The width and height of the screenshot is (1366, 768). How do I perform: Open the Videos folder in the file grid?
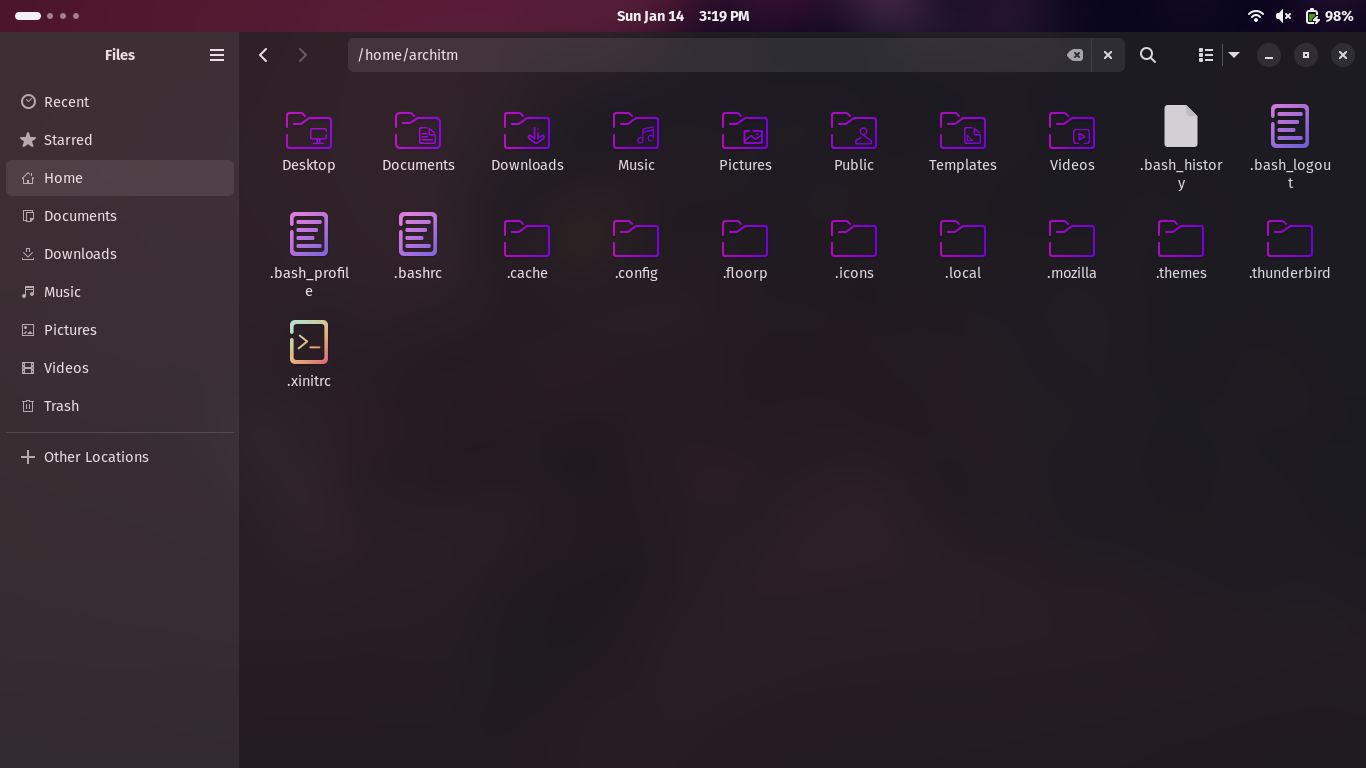tap(1072, 130)
